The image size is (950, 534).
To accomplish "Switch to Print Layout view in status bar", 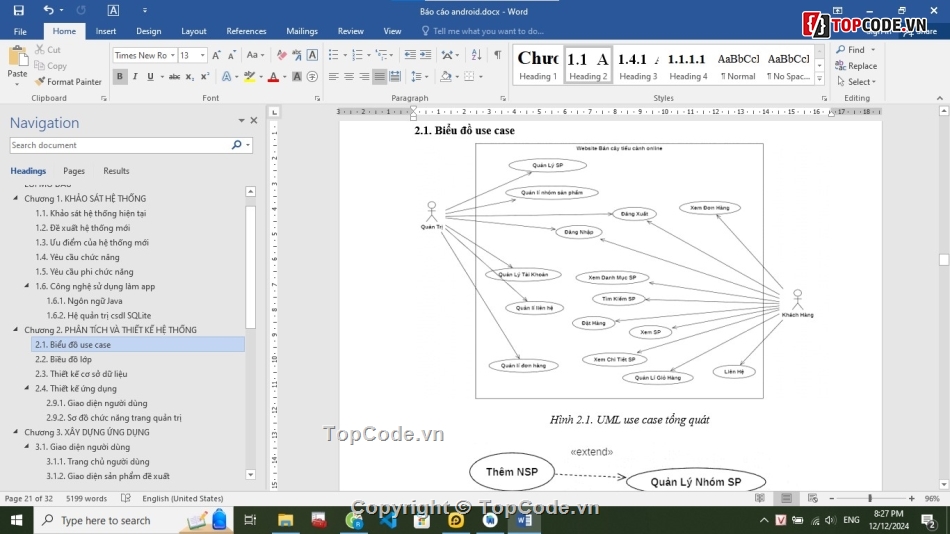I will [x=786, y=498].
